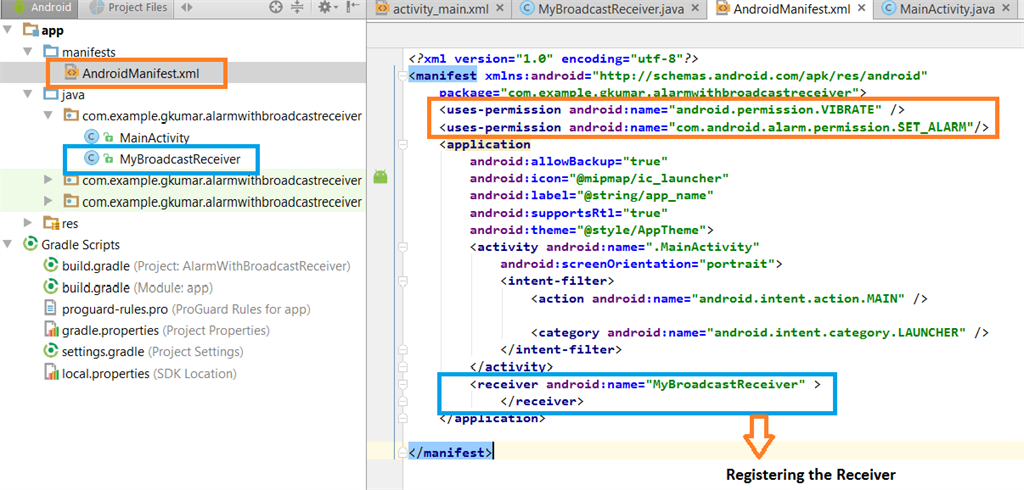Click the left-right arrows icon beside Project Files
The image size is (1024, 490).
(x=185, y=8)
